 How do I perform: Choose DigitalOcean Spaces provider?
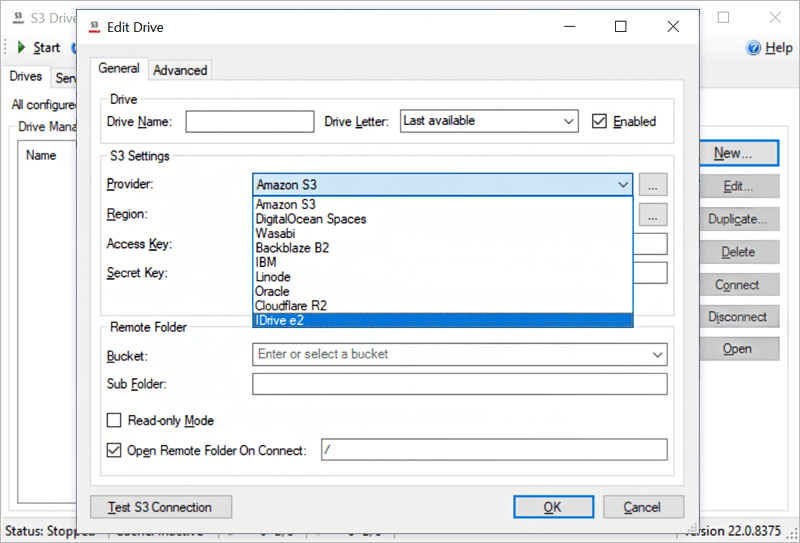coord(442,219)
